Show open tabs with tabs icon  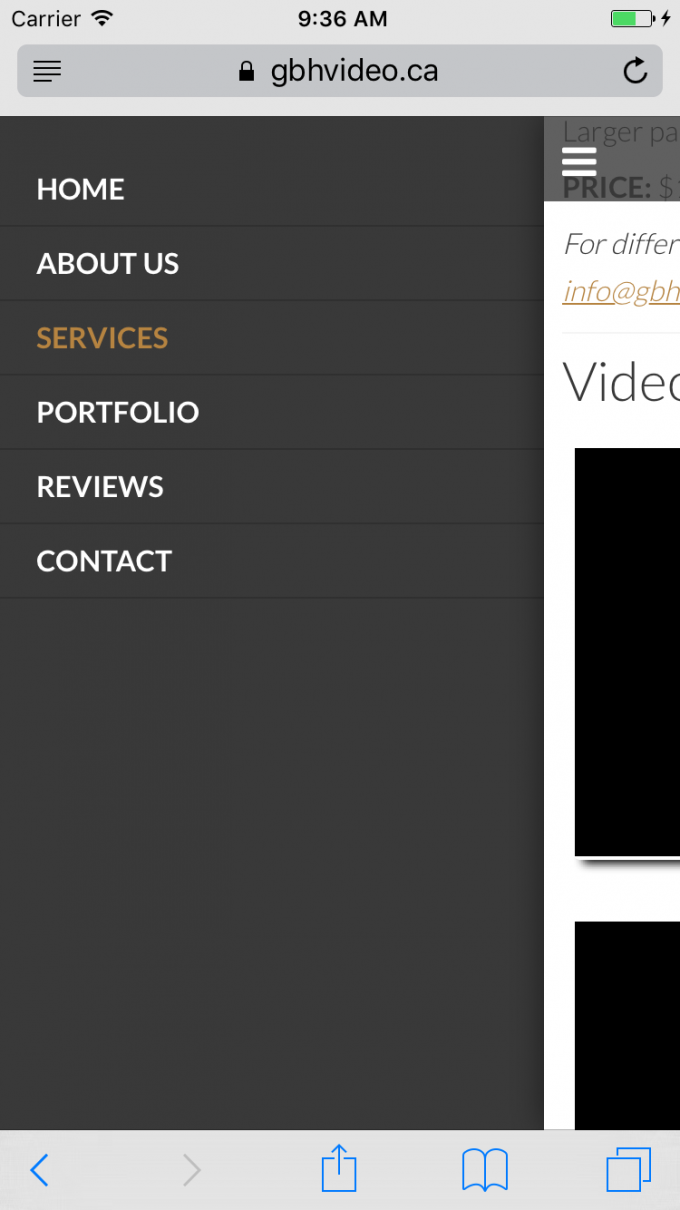tap(629, 1169)
